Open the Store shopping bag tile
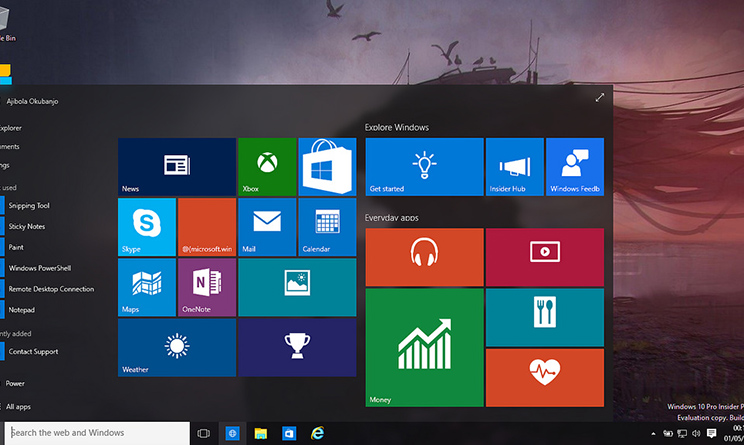This screenshot has width=744, height=445. click(x=327, y=167)
